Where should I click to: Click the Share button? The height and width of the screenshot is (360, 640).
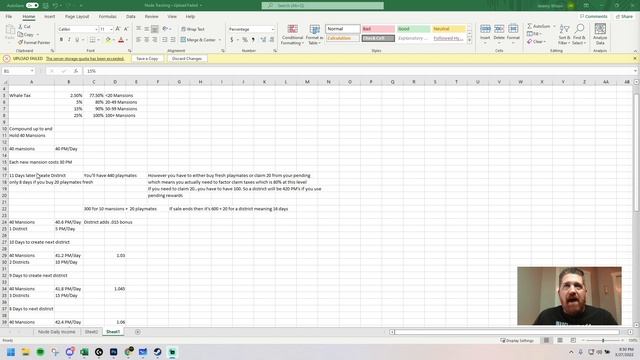tap(624, 16)
